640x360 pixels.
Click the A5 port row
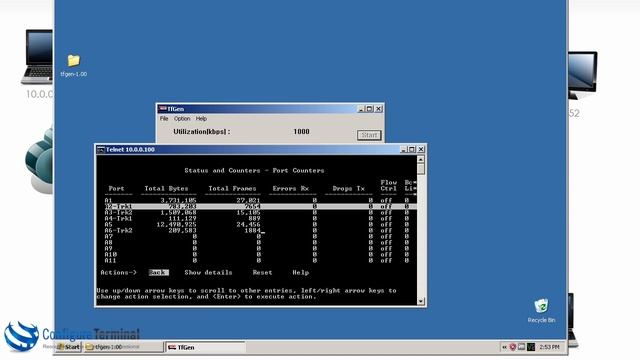click(257, 224)
